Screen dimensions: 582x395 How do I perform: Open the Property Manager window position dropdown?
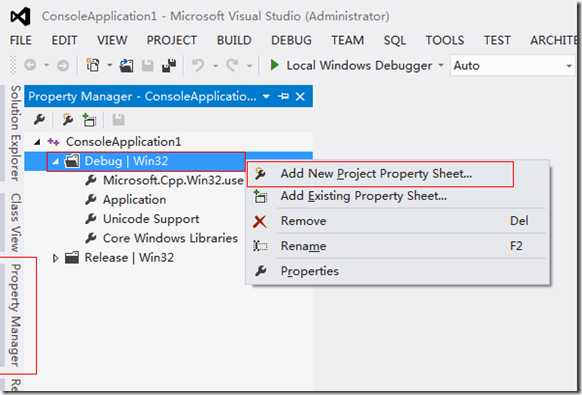tap(266, 97)
